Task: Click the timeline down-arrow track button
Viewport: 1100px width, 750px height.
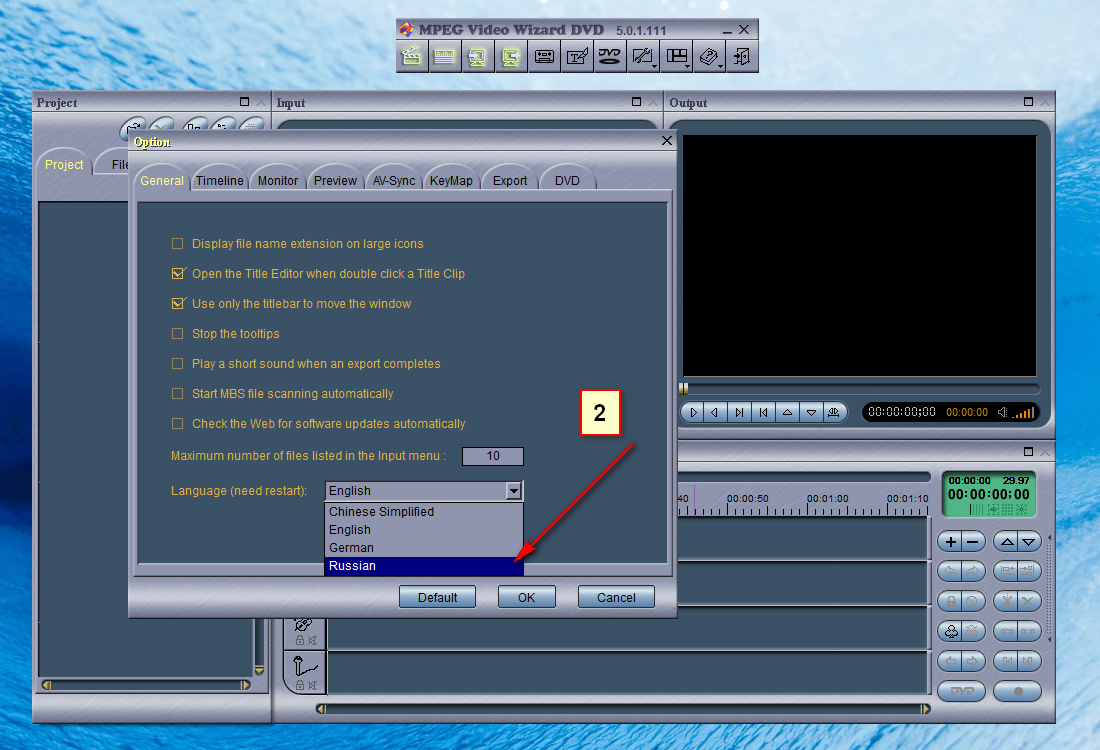Action: coord(1028,542)
